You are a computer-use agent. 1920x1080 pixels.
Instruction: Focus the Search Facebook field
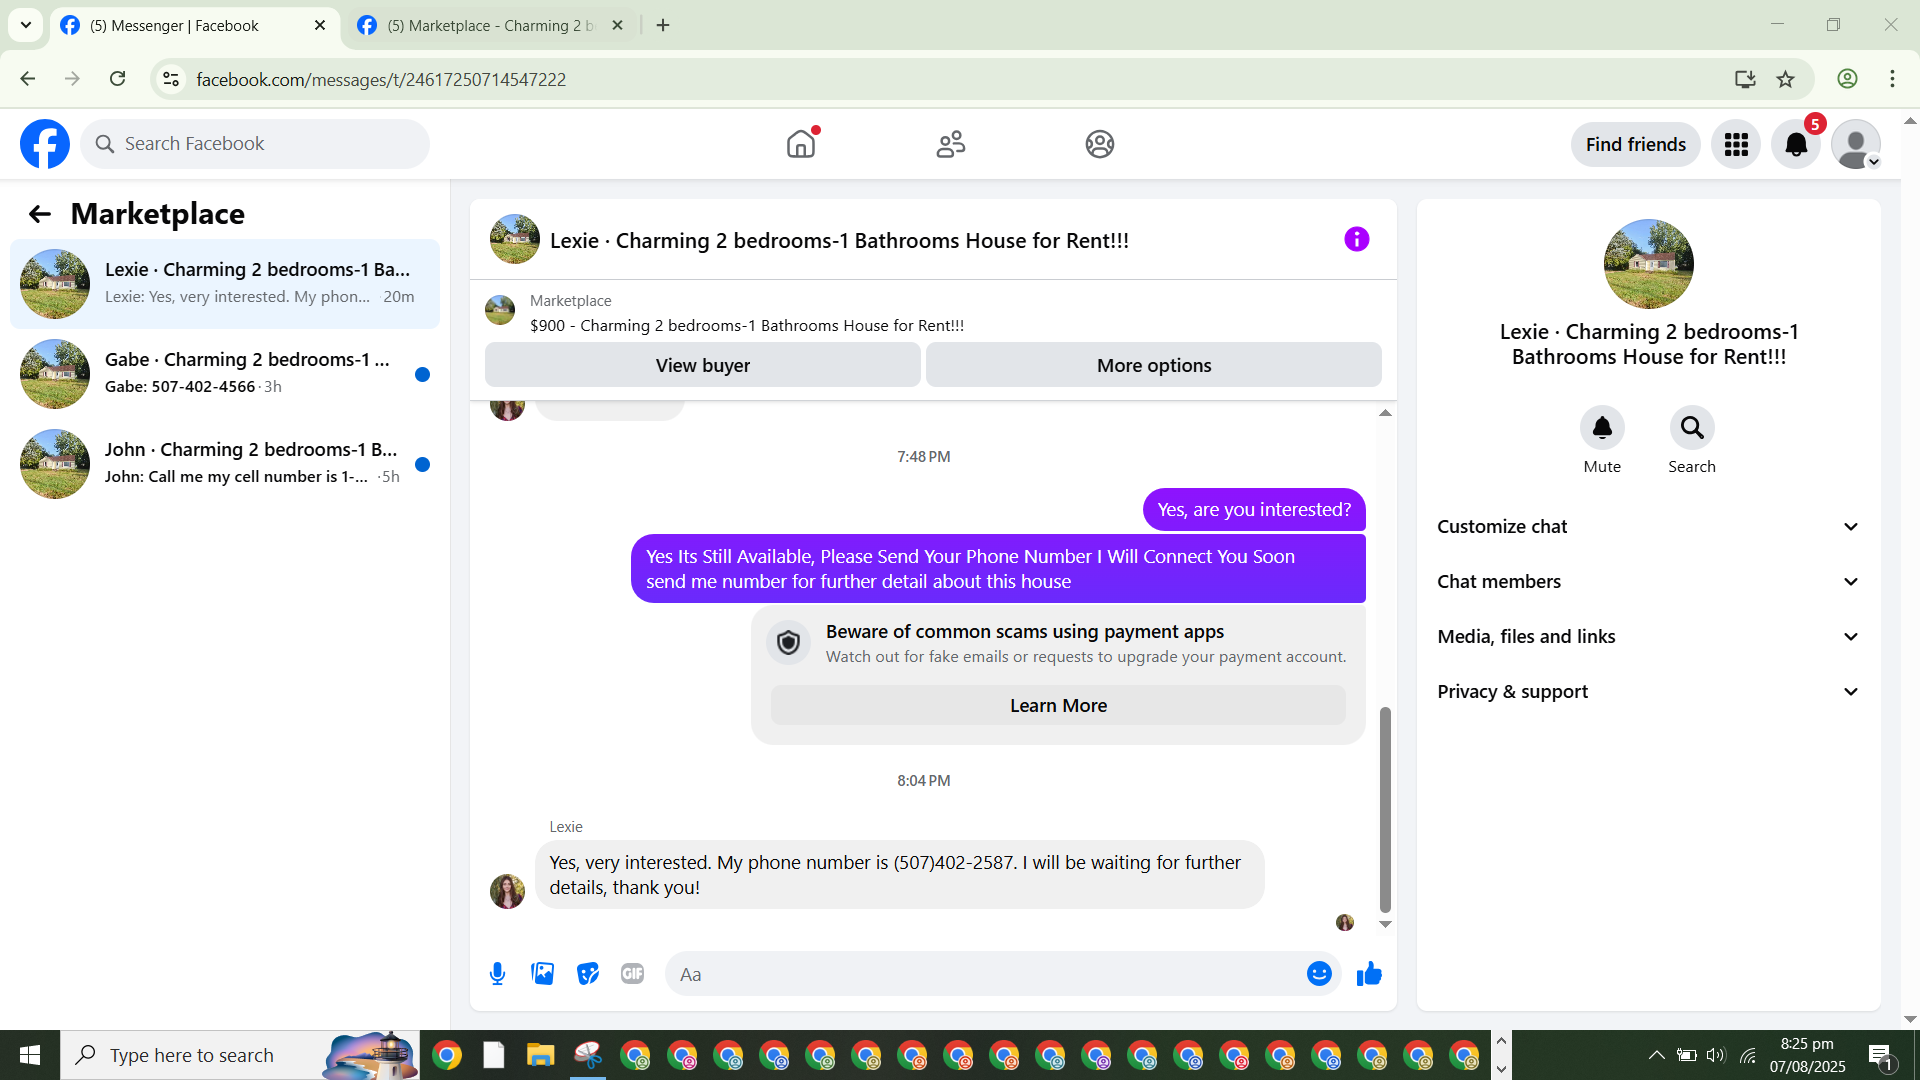click(255, 144)
